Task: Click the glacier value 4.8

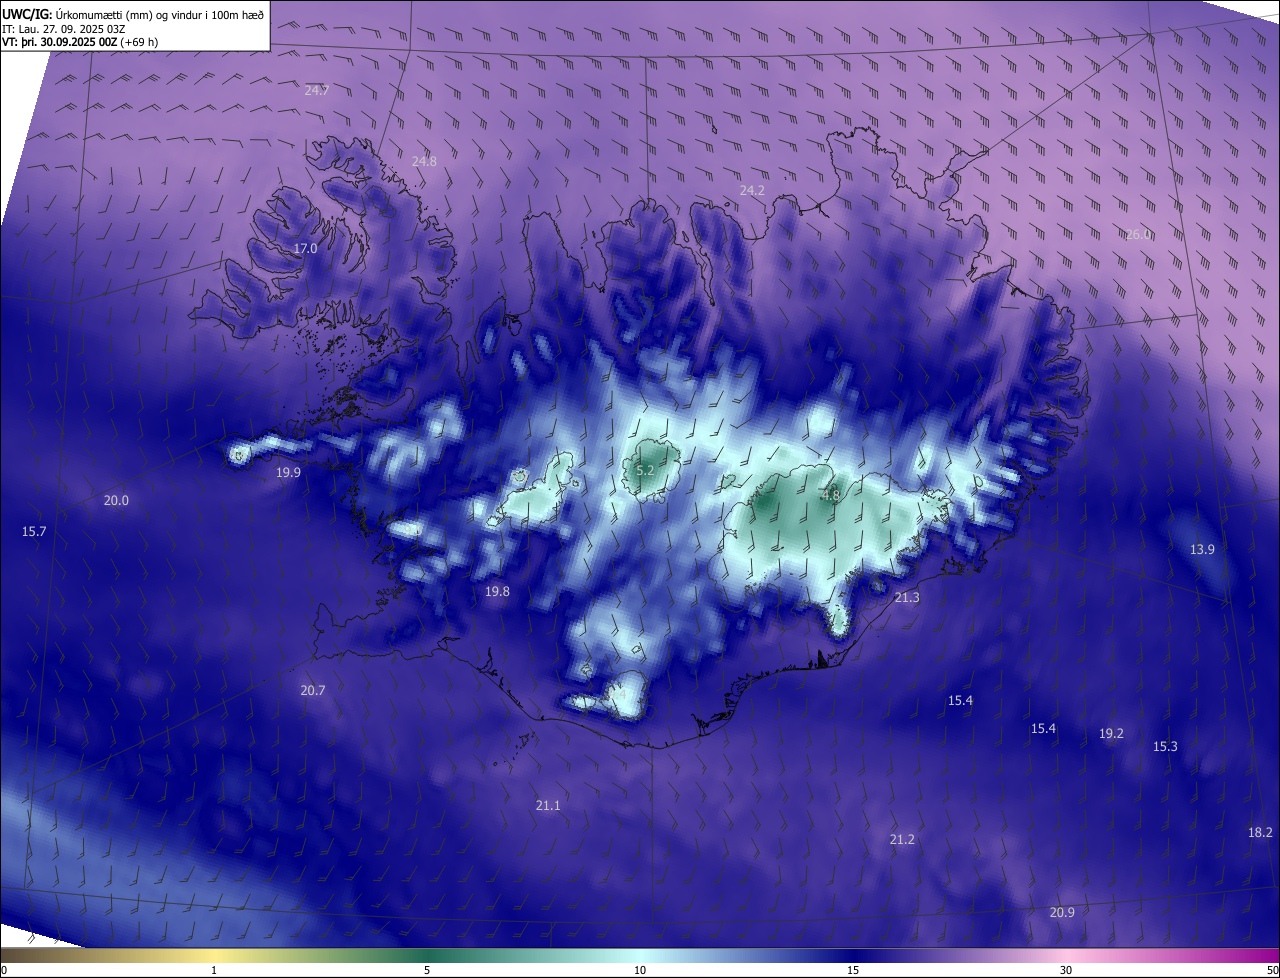Action: pyautogui.click(x=831, y=495)
